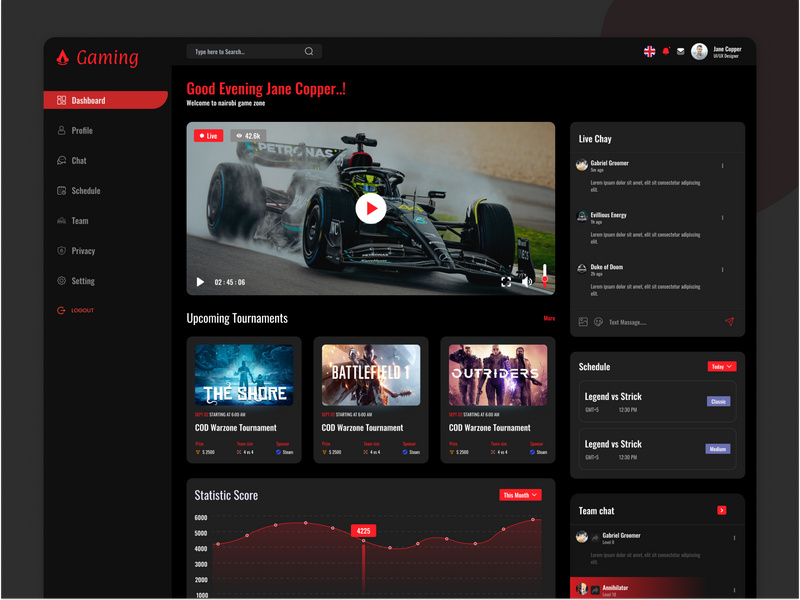Select Privacy in the navigation sidebar
Image resolution: width=800 pixels, height=600 pixels.
point(84,250)
